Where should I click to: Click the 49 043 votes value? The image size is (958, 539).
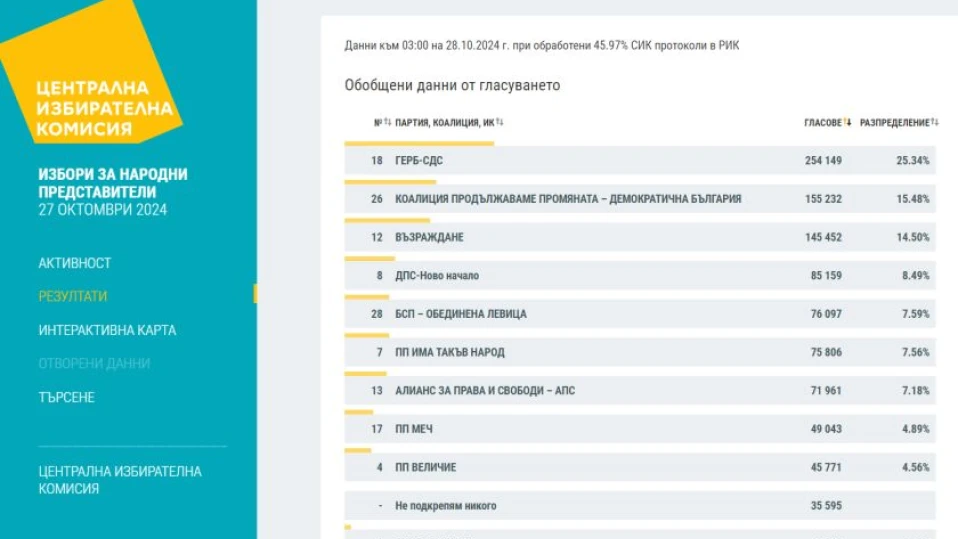[x=826, y=429]
